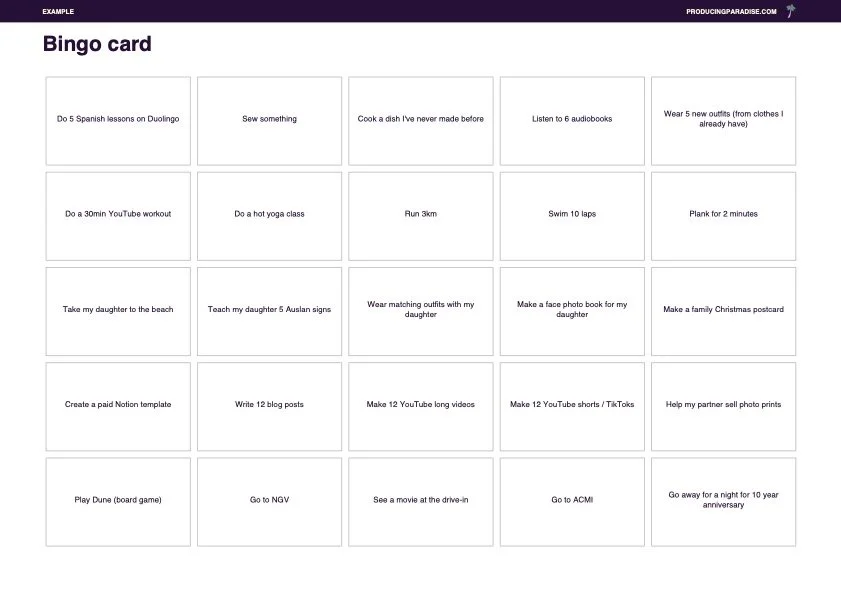Select the 'Sew something' bingo cell
Viewport: 841px width, 595px height.
tap(269, 121)
